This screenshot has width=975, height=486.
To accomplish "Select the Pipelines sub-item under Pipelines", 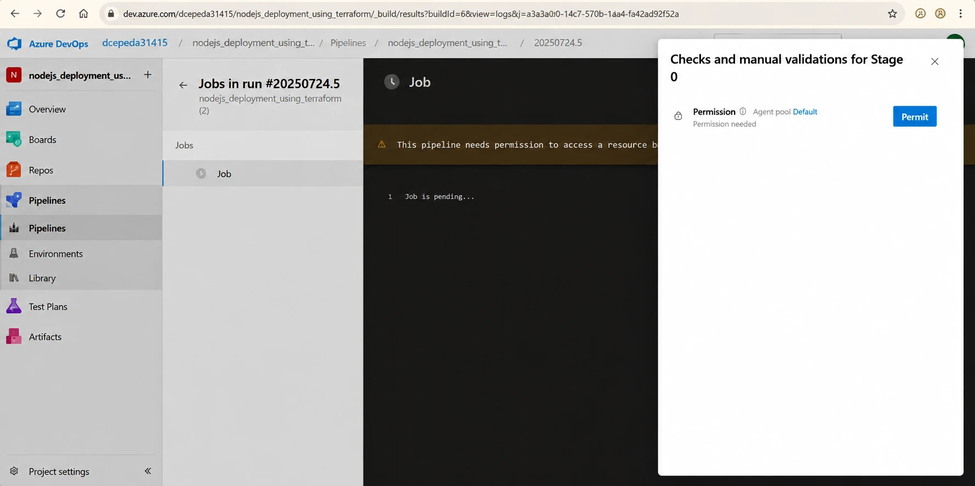I will [x=81, y=228].
